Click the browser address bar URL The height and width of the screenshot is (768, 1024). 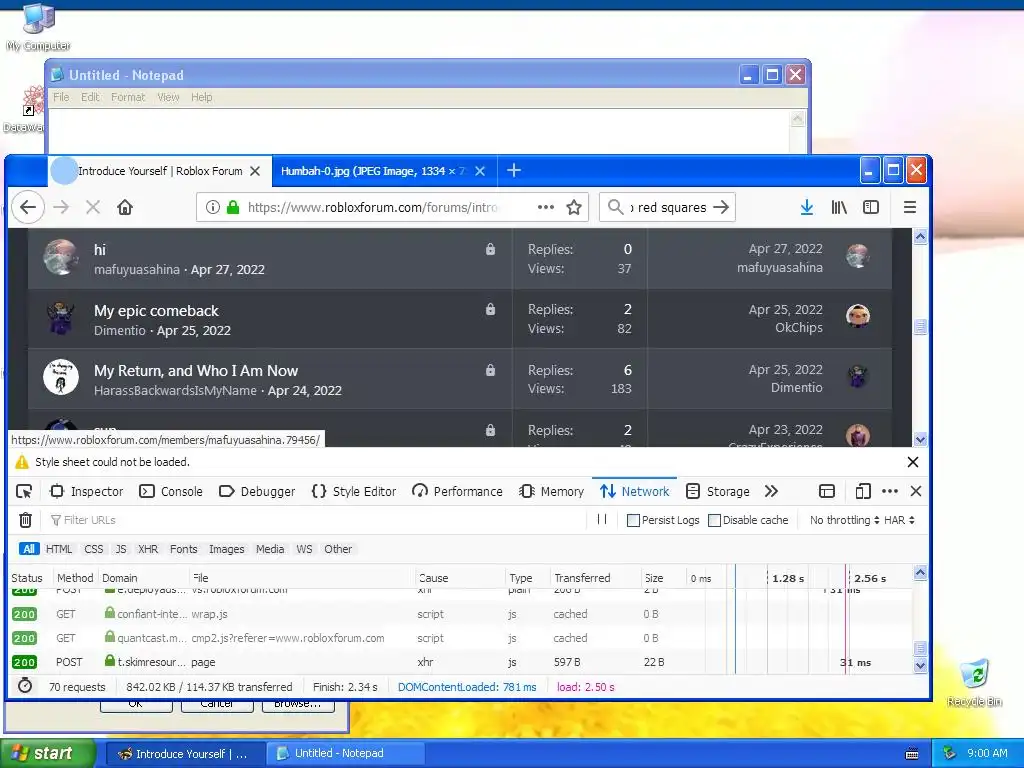tap(373, 208)
